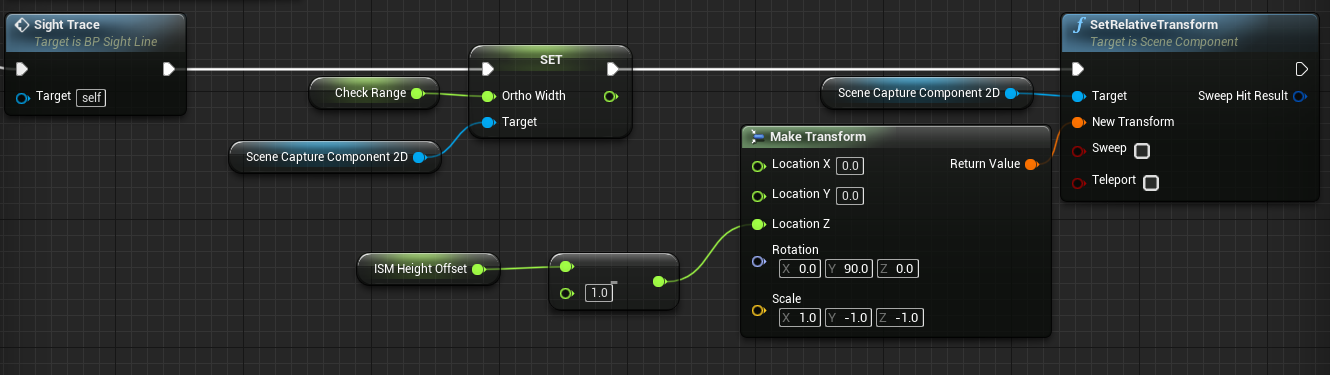Screen dimensions: 1330x375
Task: Click the ISM Height Offset output pin
Action: 478,268
